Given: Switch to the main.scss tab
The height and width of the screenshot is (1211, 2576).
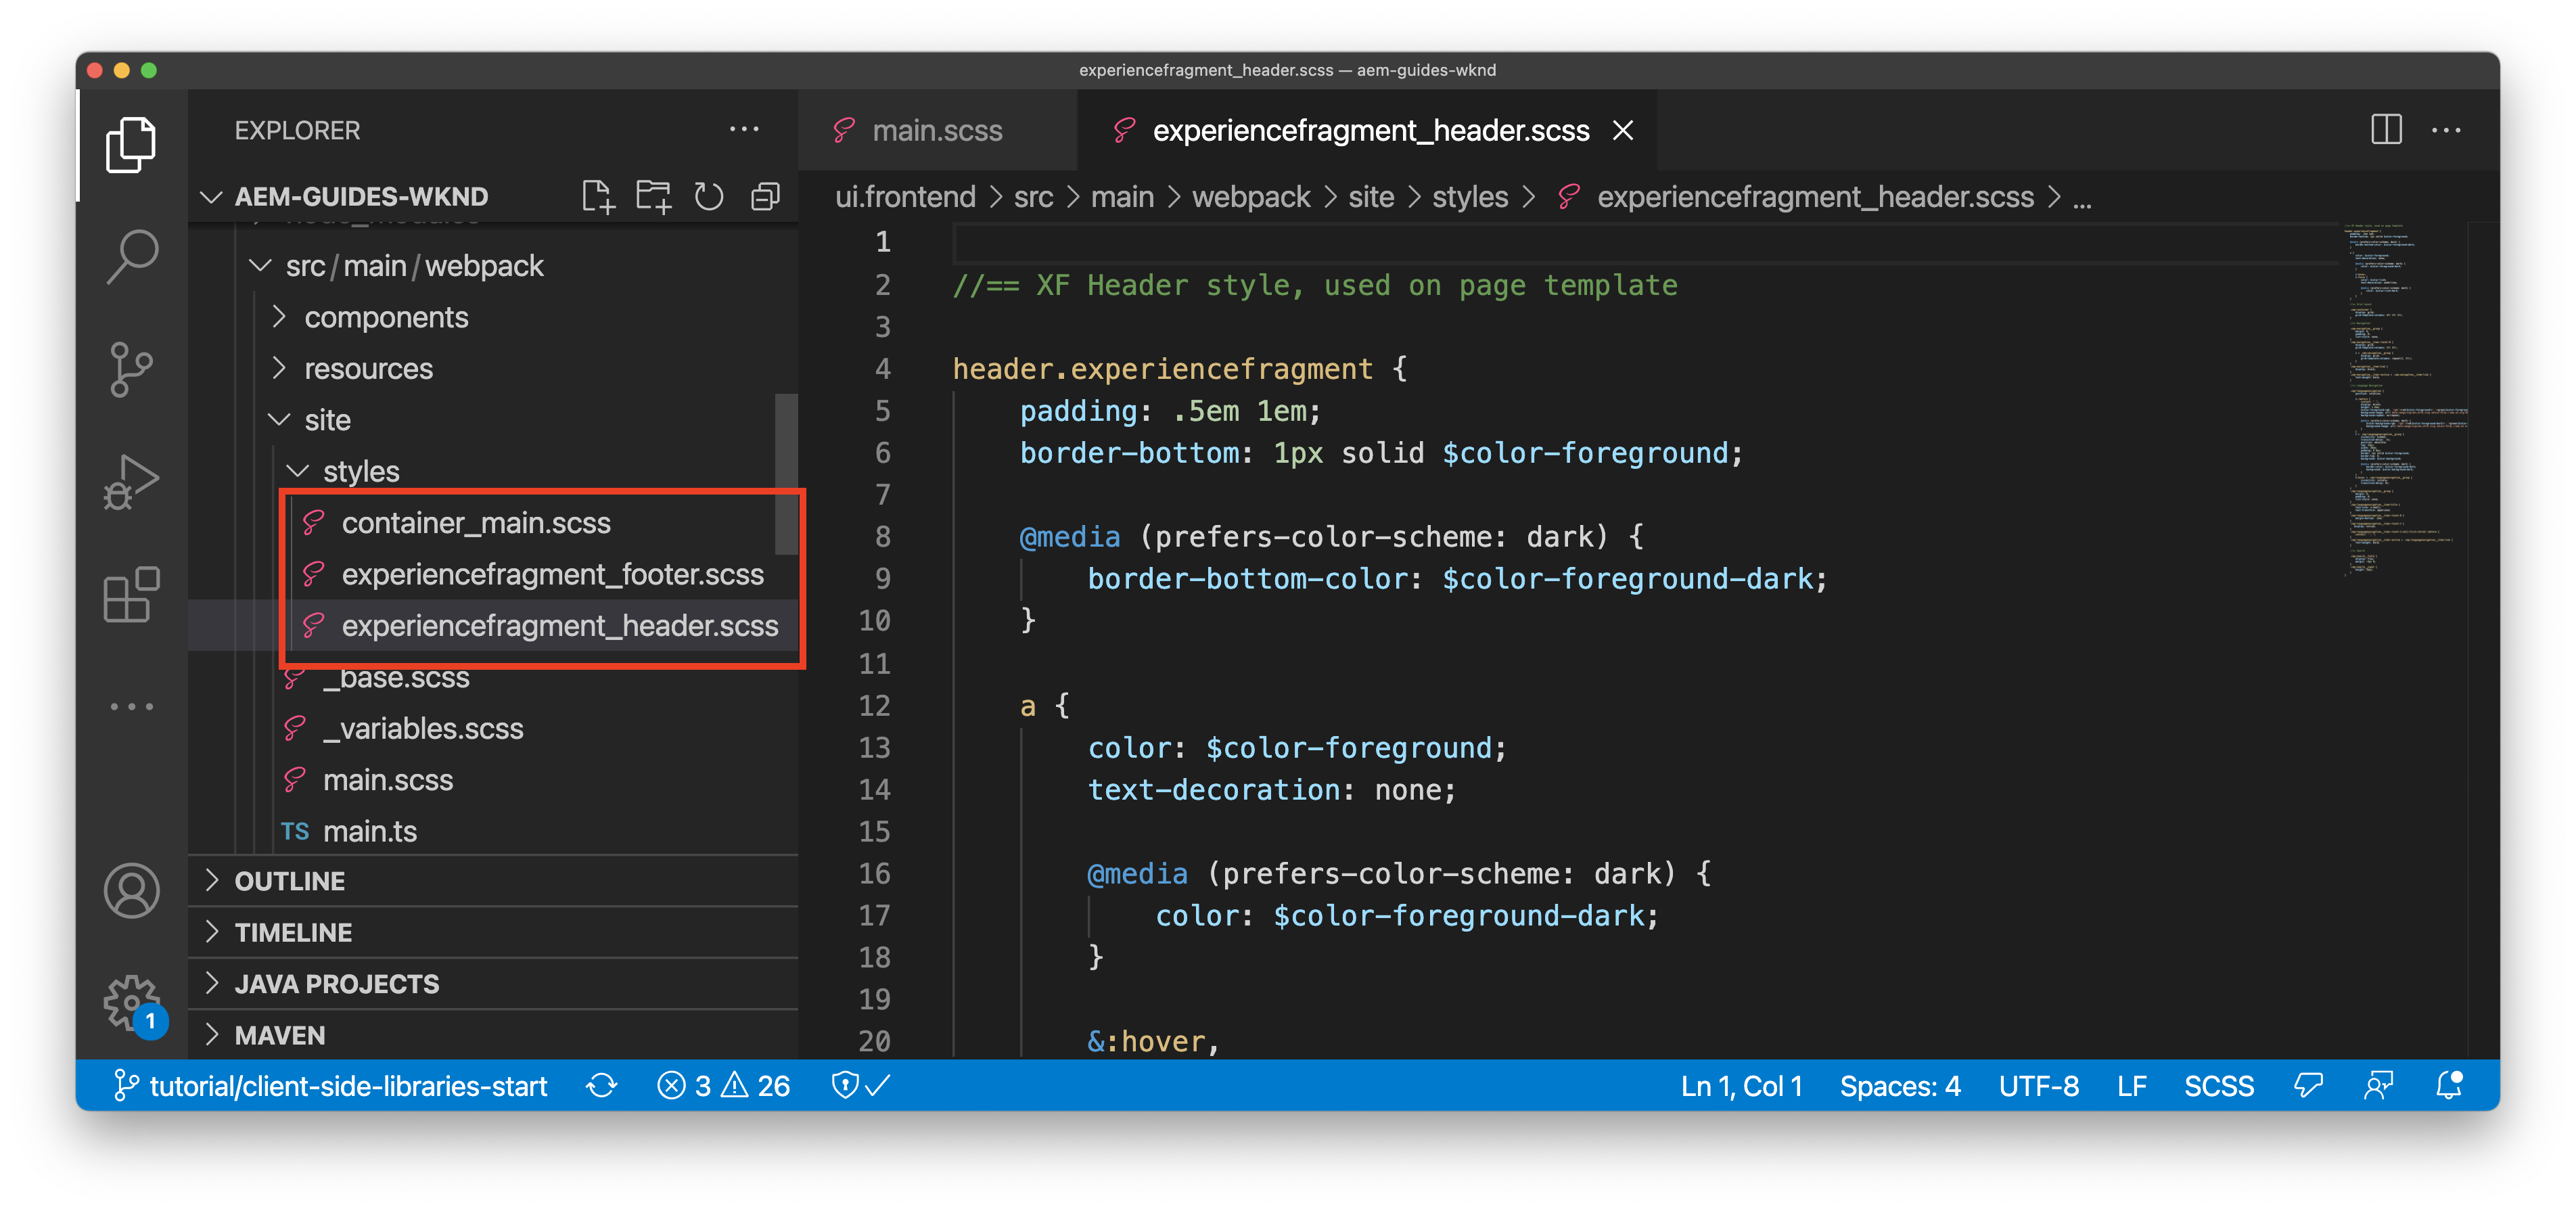Looking at the screenshot, I should pyautogui.click(x=936, y=131).
